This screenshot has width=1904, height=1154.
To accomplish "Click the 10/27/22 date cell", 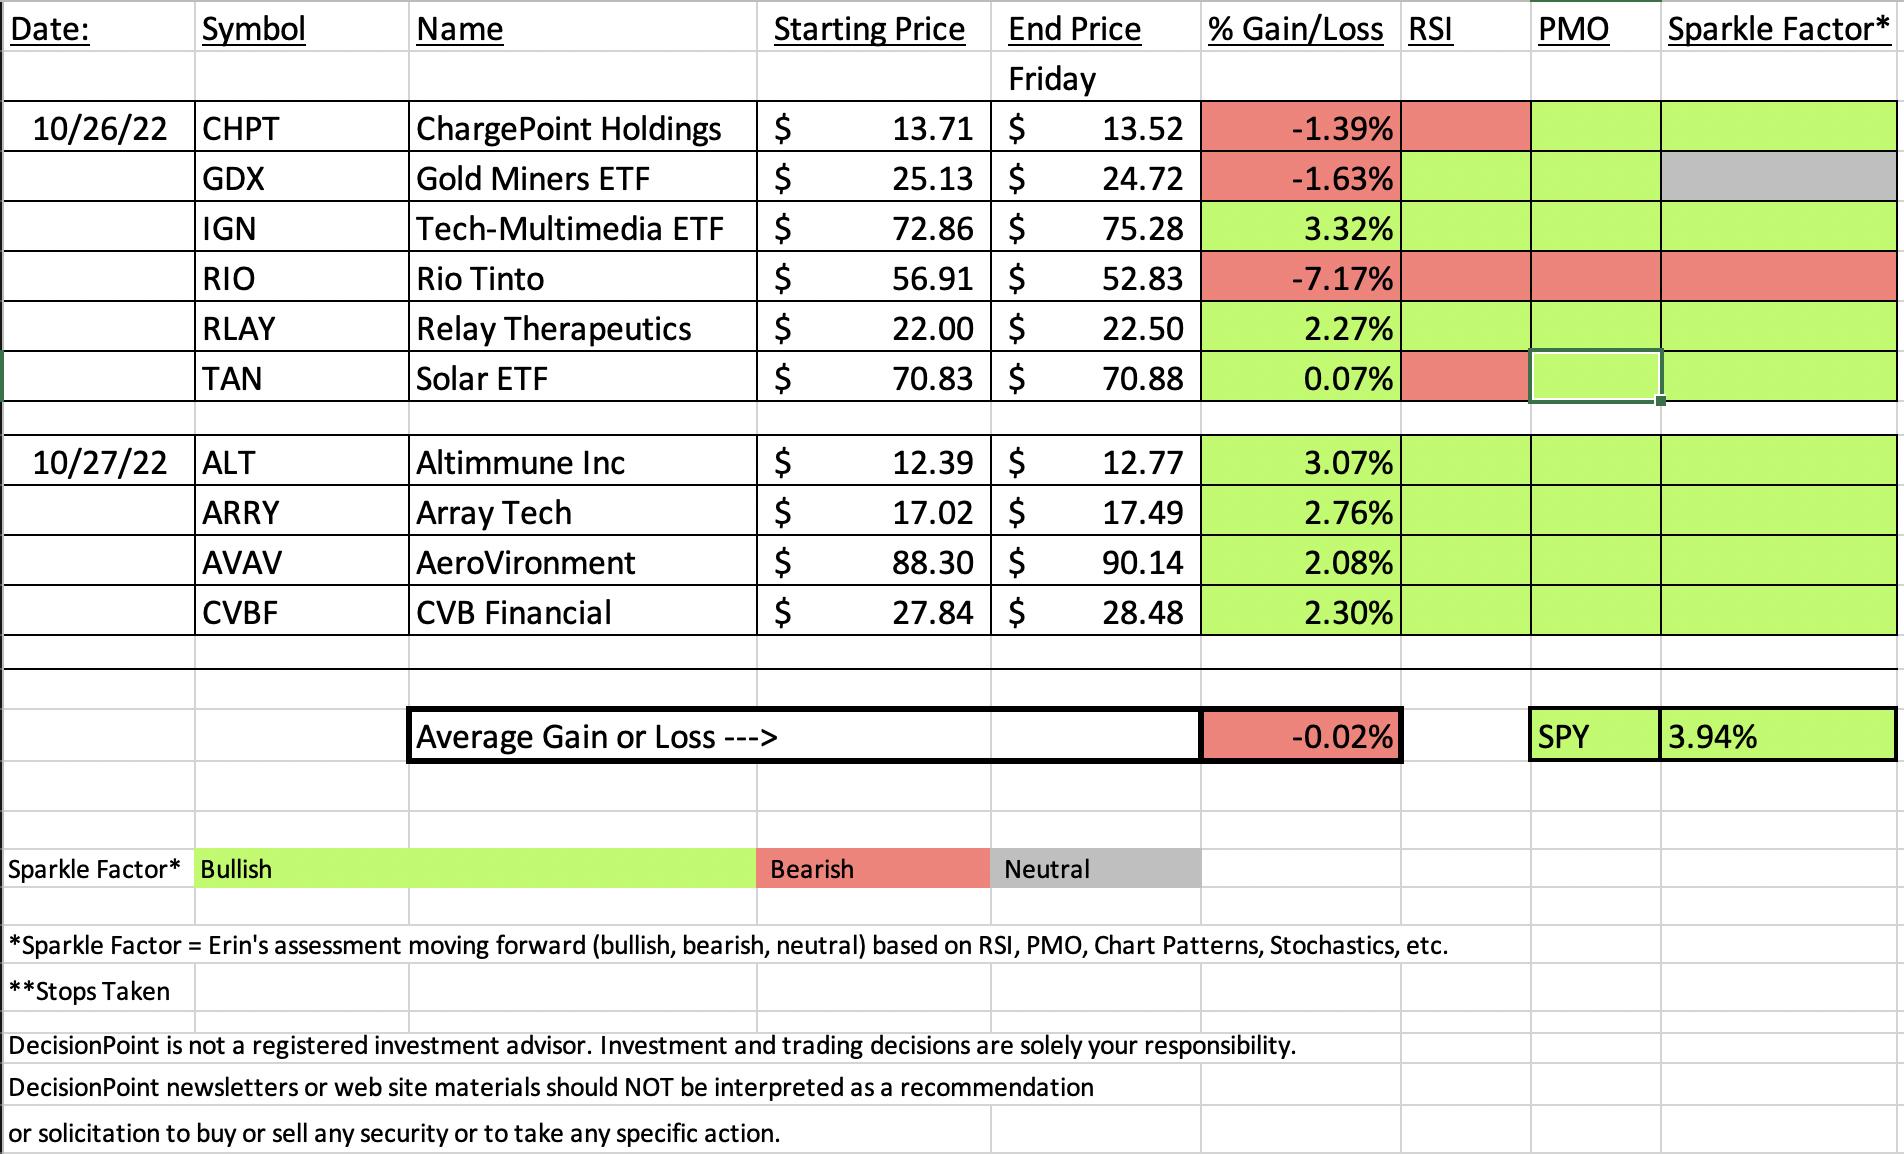I will 100,462.
